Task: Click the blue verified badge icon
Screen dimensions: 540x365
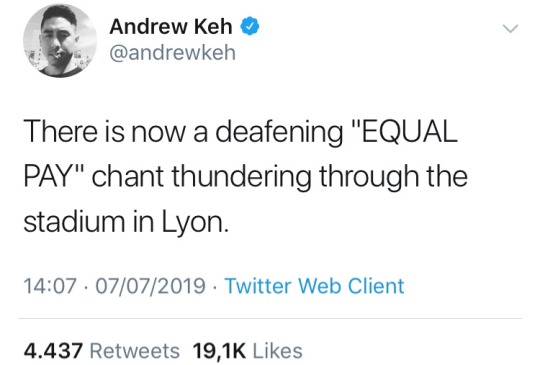Action: point(249,26)
